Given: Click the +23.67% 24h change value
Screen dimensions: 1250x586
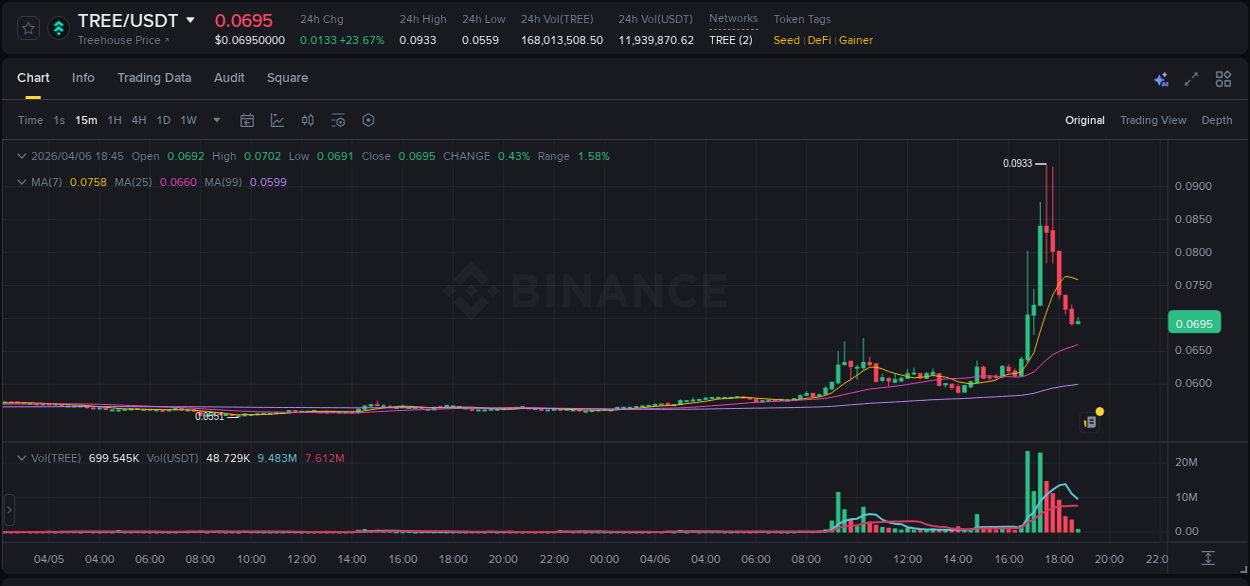Looking at the screenshot, I should point(364,40).
